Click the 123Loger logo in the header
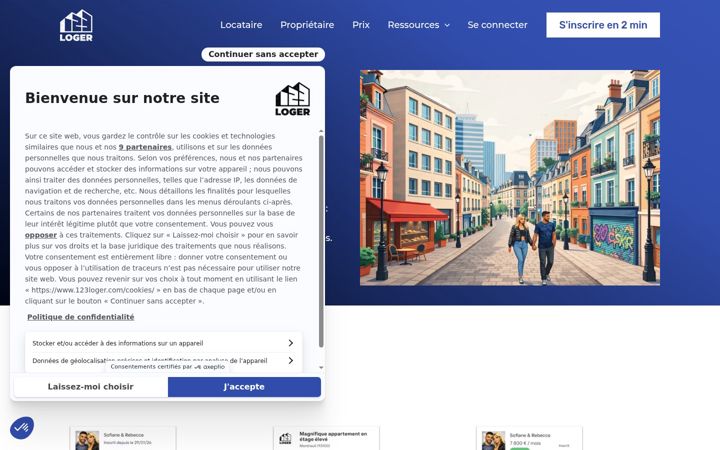This screenshot has width=720, height=450. 76,26
